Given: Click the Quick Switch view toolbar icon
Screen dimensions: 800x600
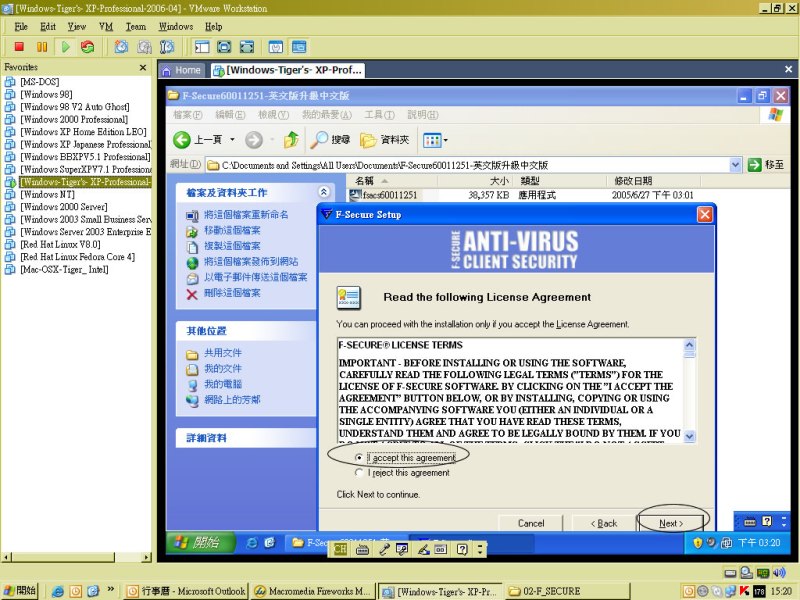Looking at the screenshot, I should [224, 47].
